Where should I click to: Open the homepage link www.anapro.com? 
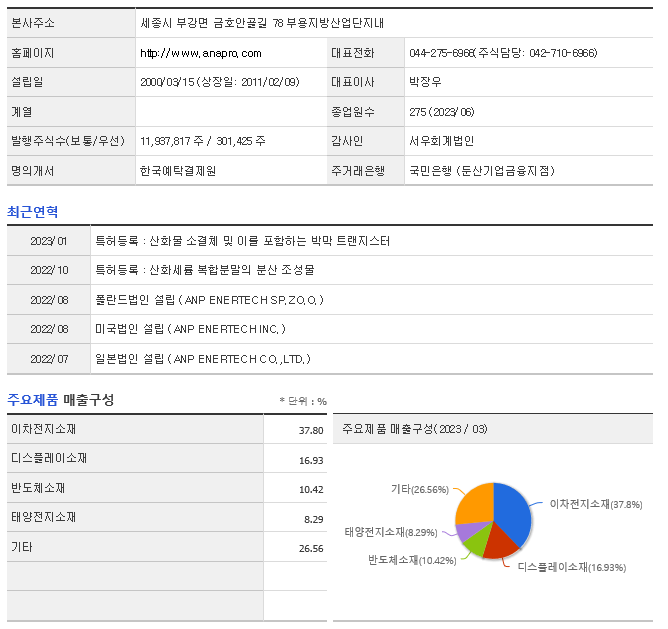(201, 53)
